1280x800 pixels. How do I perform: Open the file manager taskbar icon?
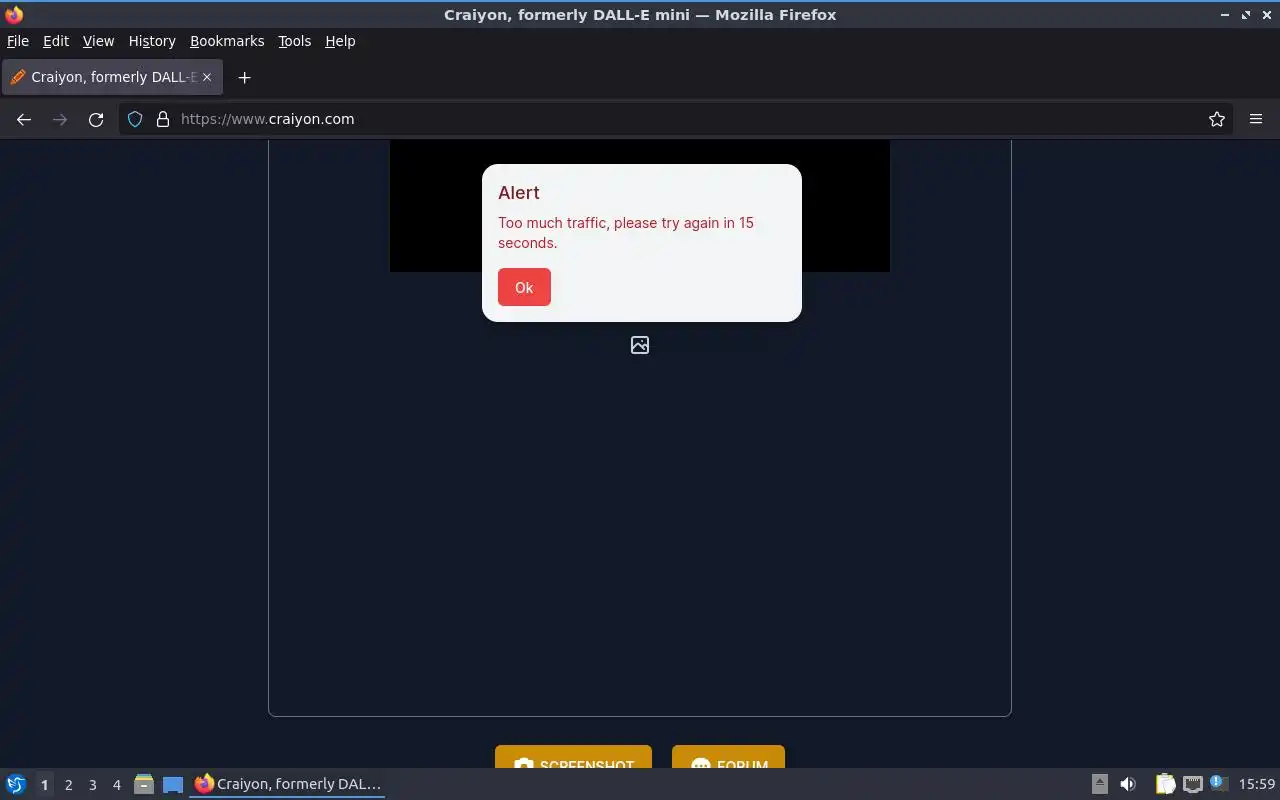pos(144,784)
